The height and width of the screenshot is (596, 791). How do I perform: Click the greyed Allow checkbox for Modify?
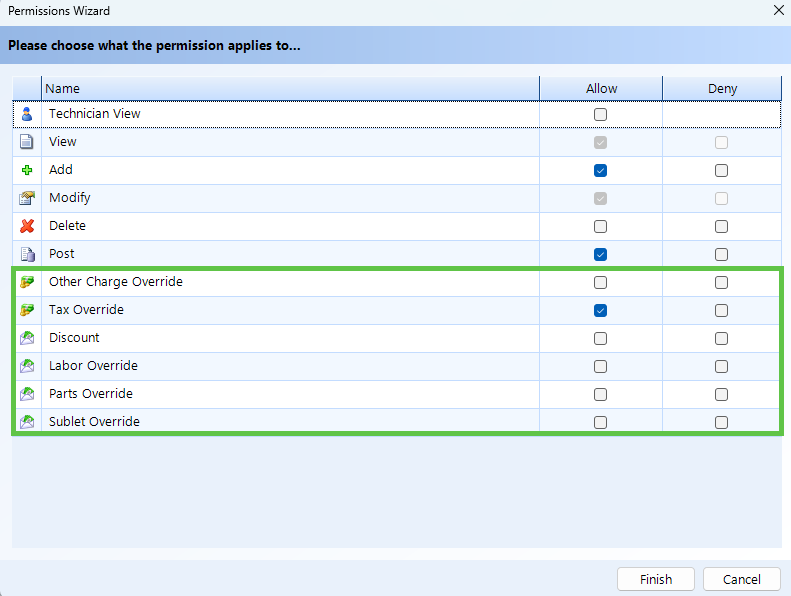point(600,199)
